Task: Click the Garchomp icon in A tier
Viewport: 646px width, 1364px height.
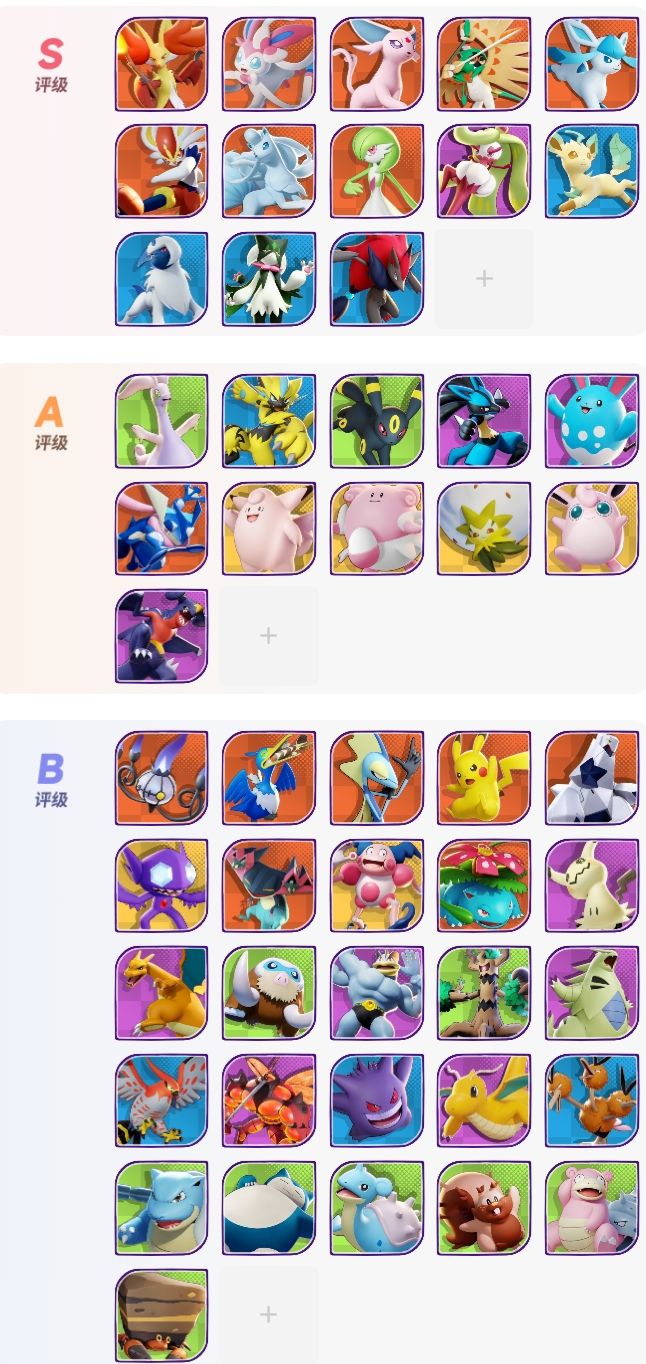Action: [162, 636]
